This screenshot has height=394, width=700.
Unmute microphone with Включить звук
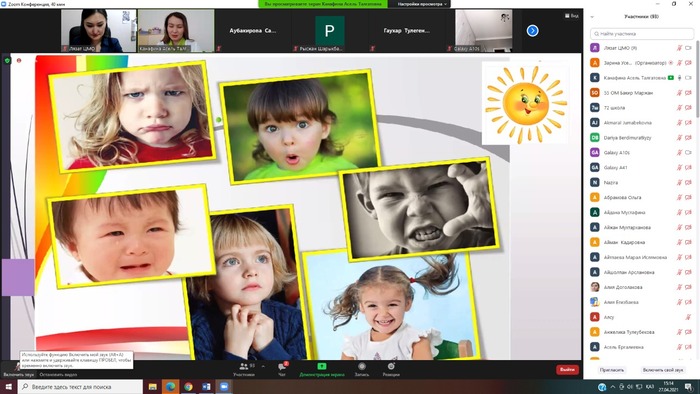18,369
